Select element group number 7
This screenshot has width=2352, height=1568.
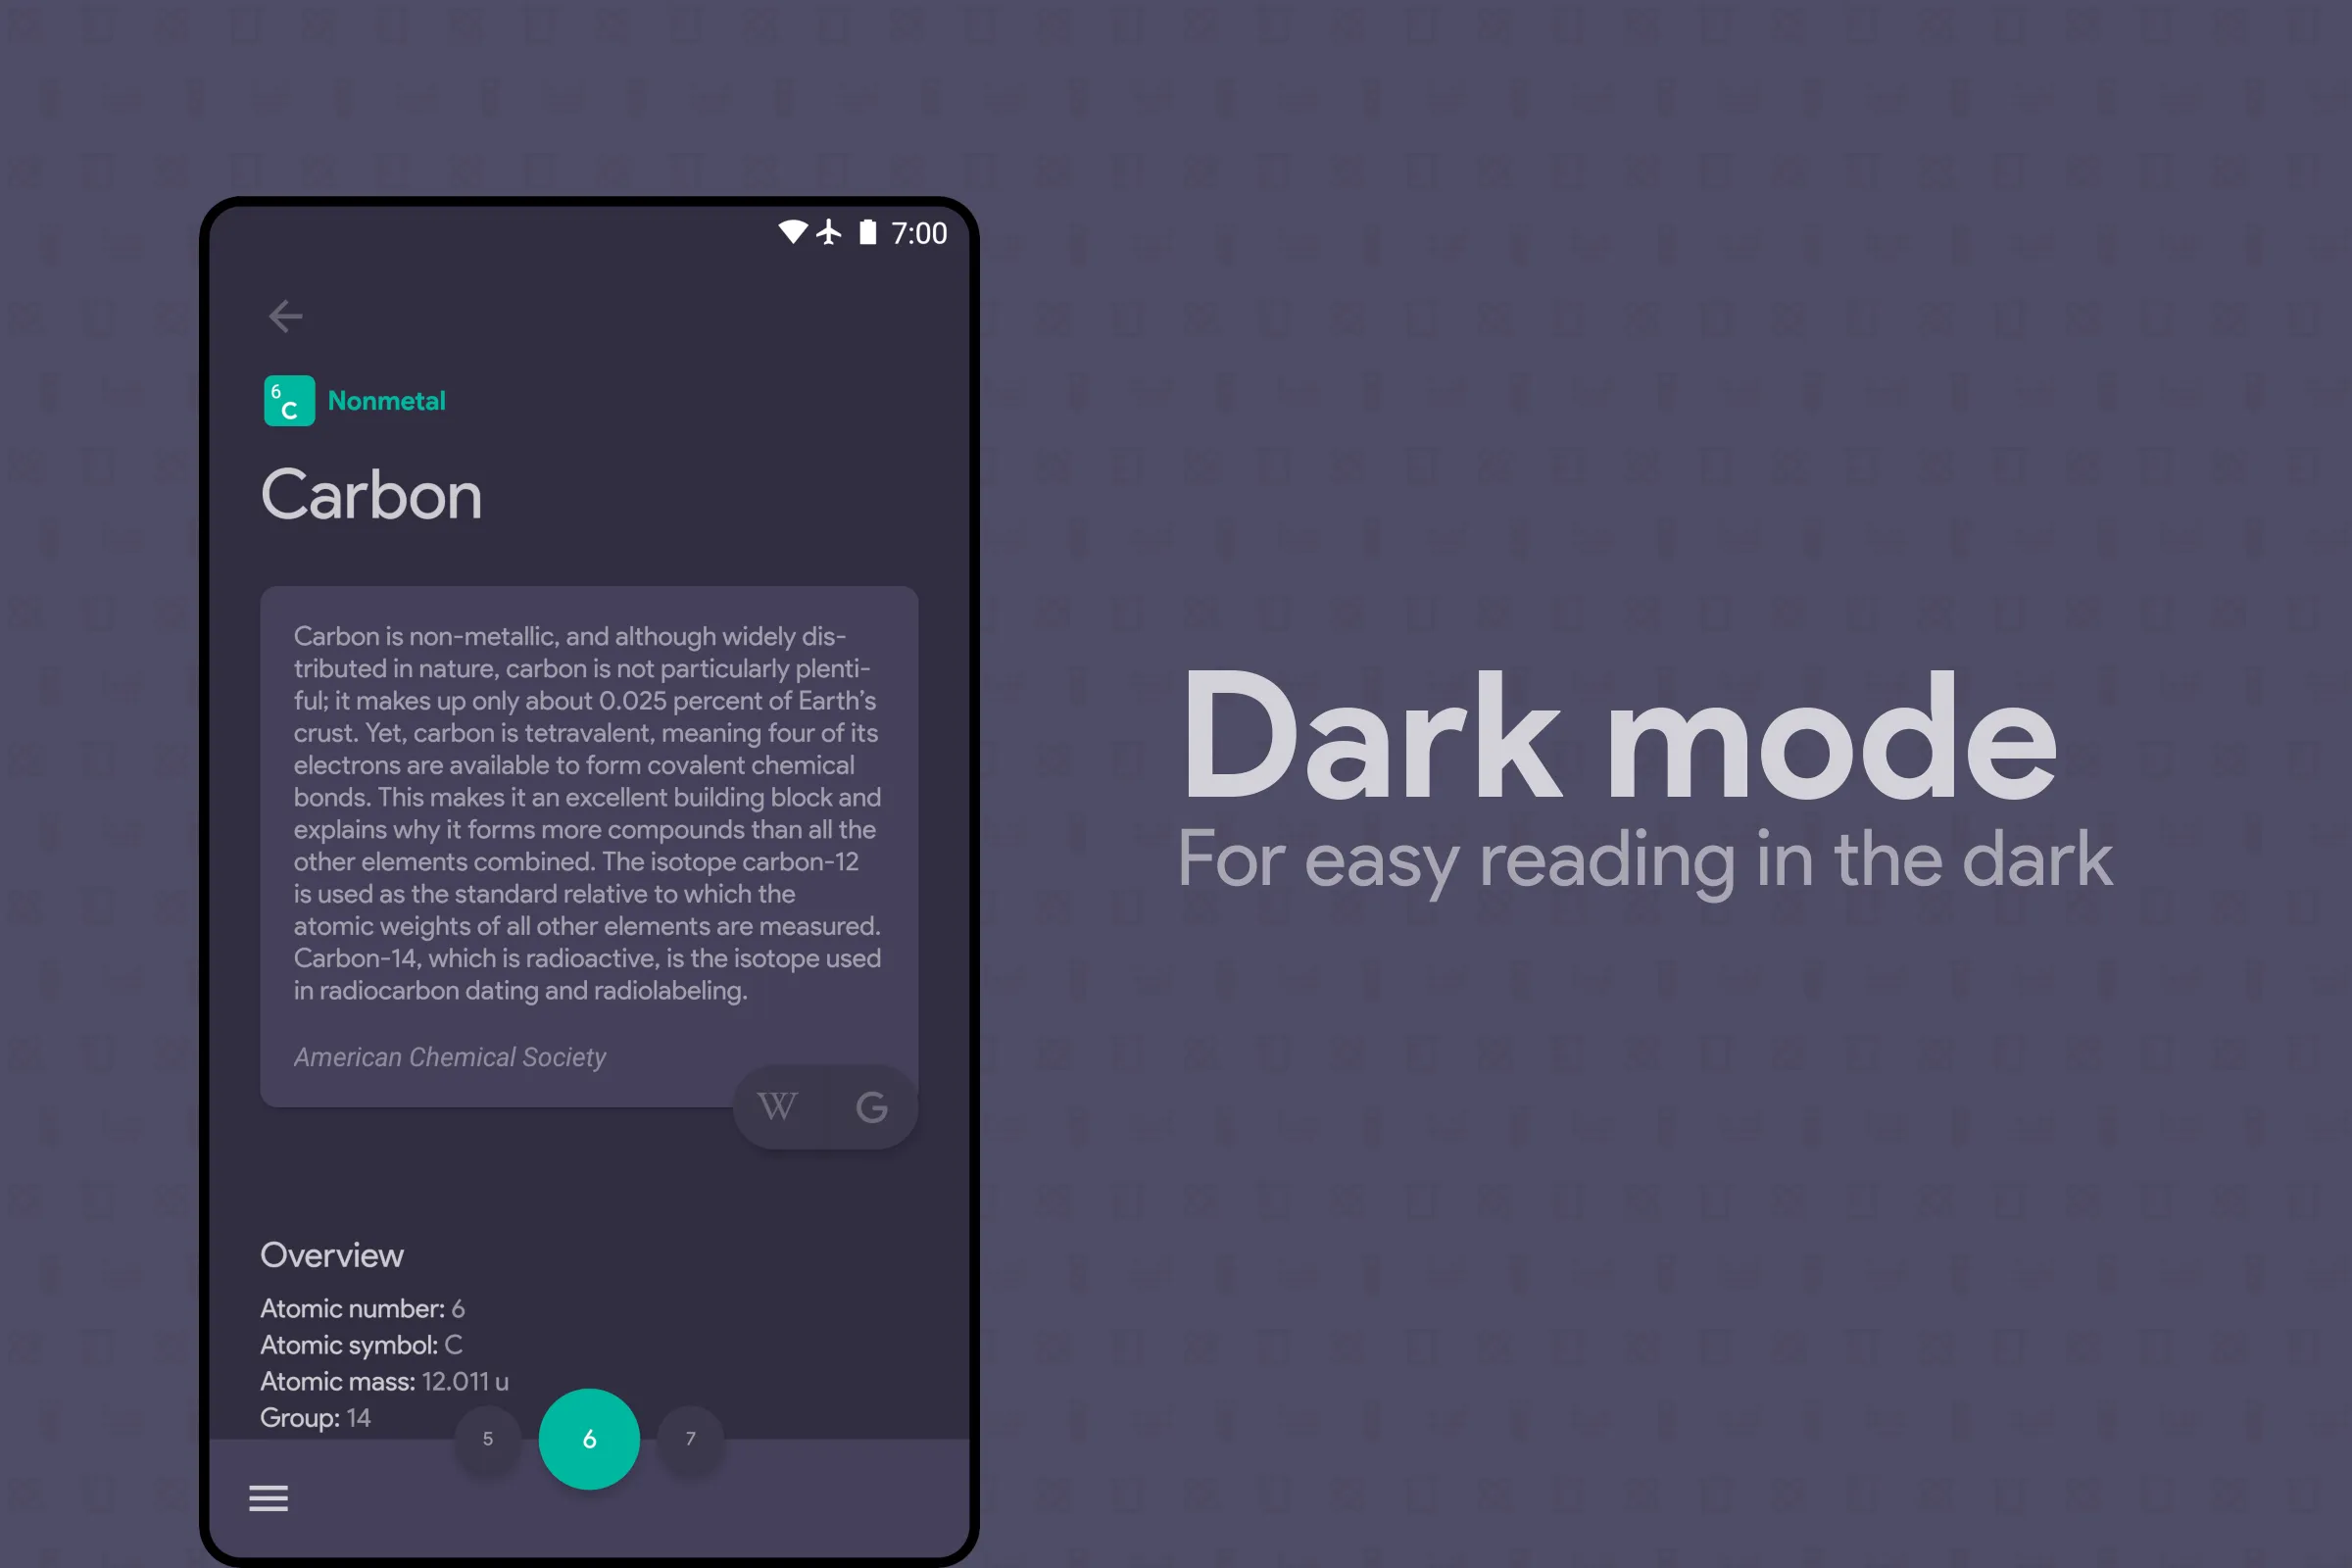click(x=691, y=1439)
